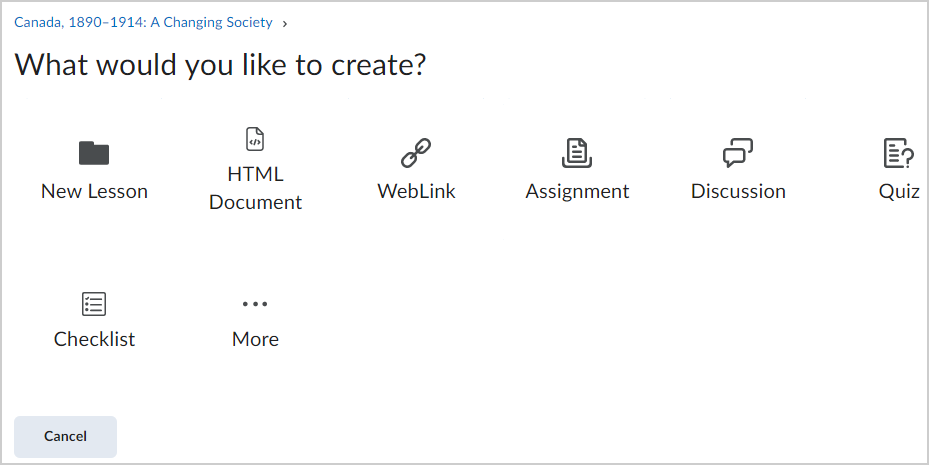This screenshot has height=465, width=929.
Task: Select the Discussion text label
Action: click(x=738, y=191)
